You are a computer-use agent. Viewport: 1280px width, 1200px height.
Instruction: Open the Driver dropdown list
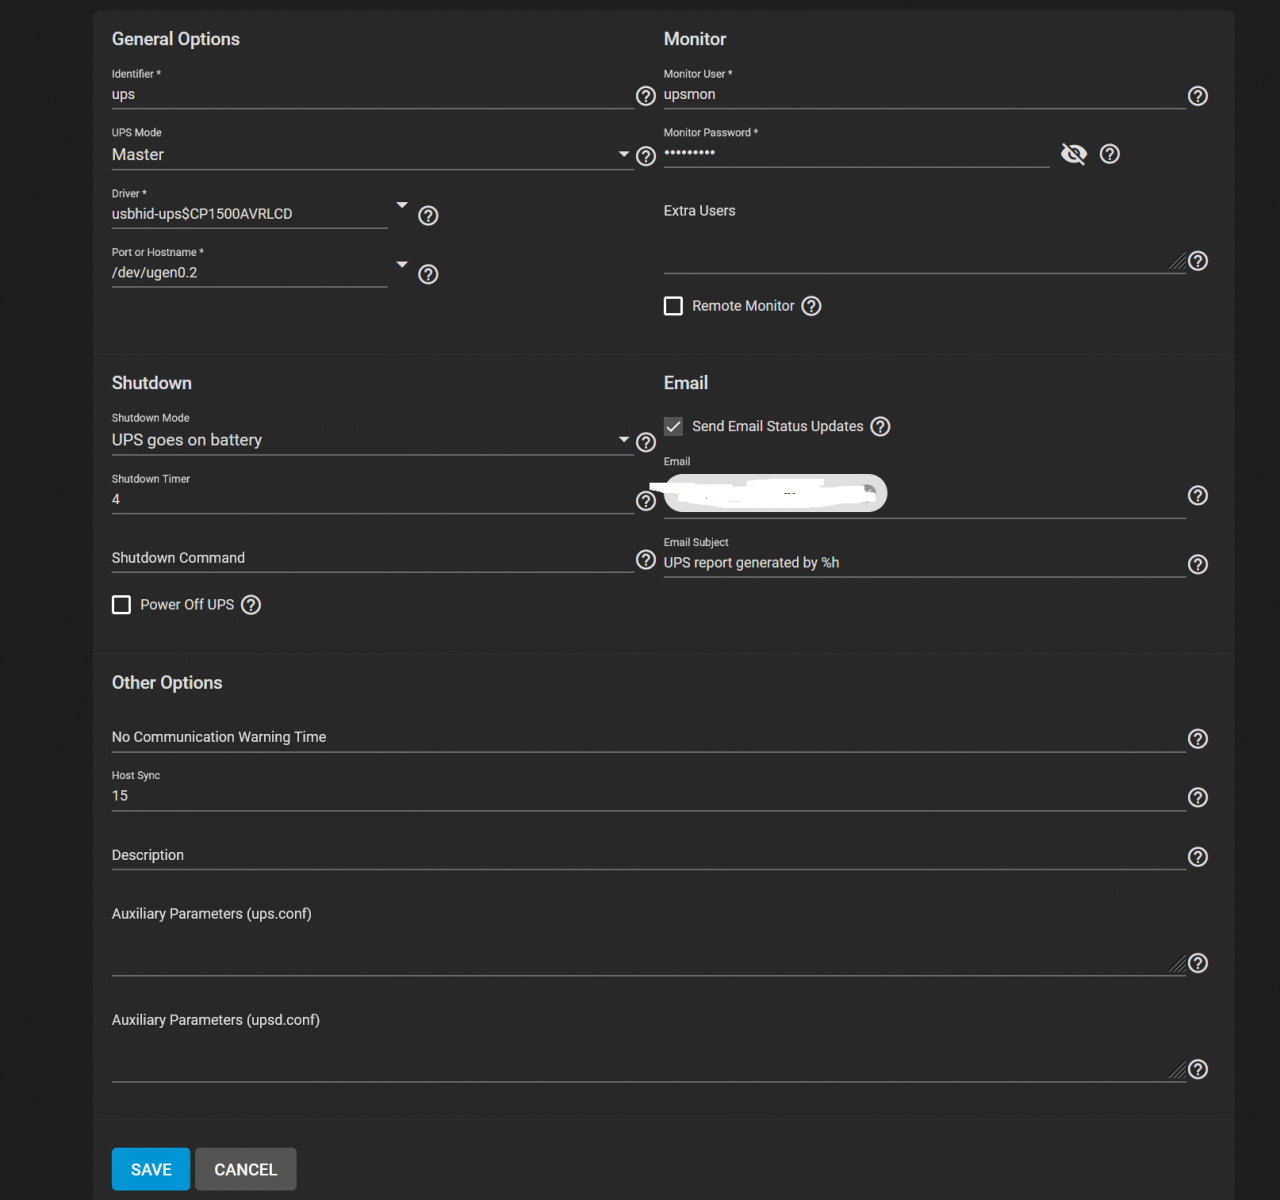coord(402,204)
